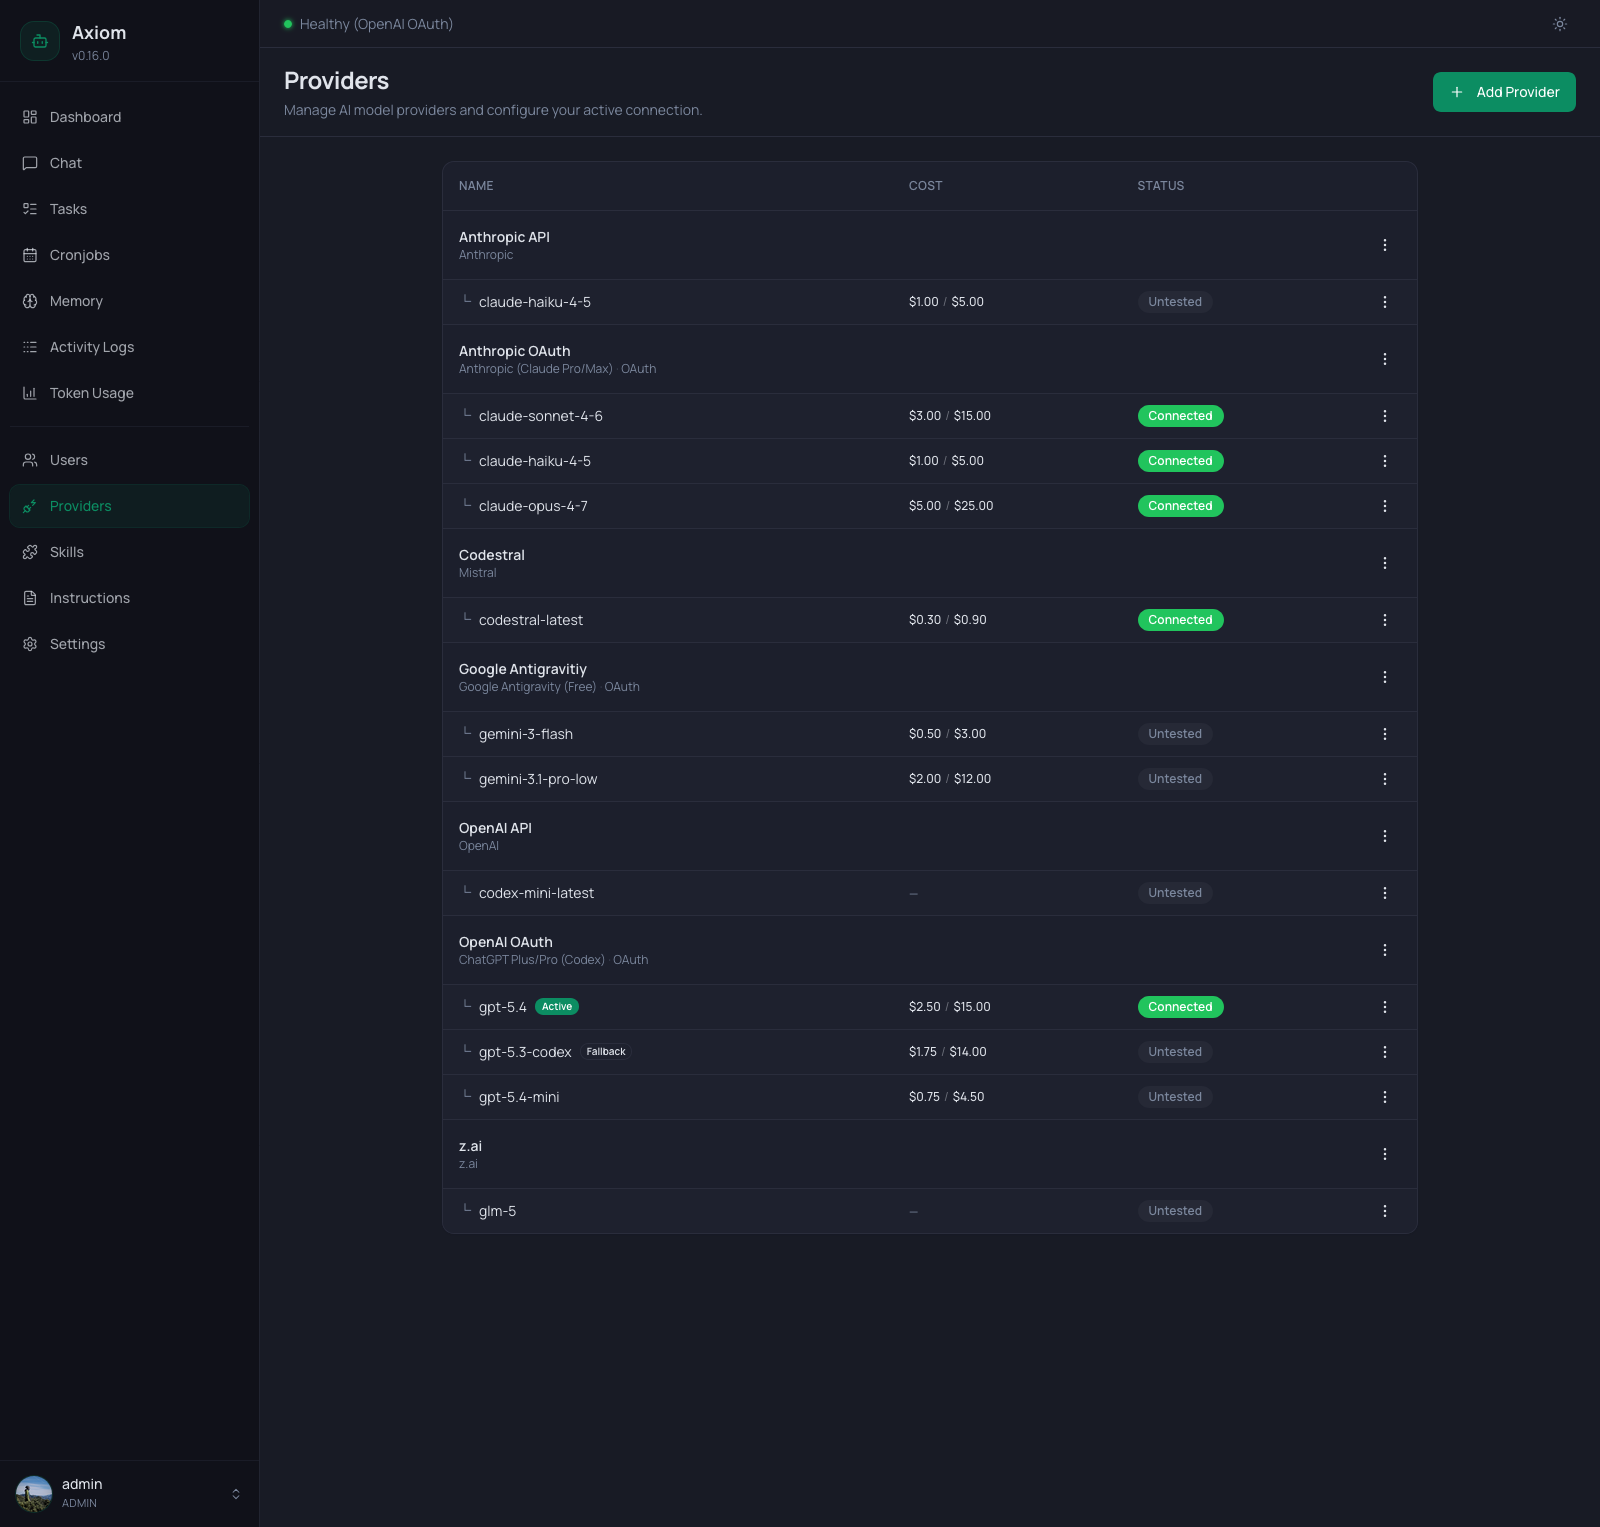Open Dashboard using the grid icon
The image size is (1600, 1527).
pos(30,117)
